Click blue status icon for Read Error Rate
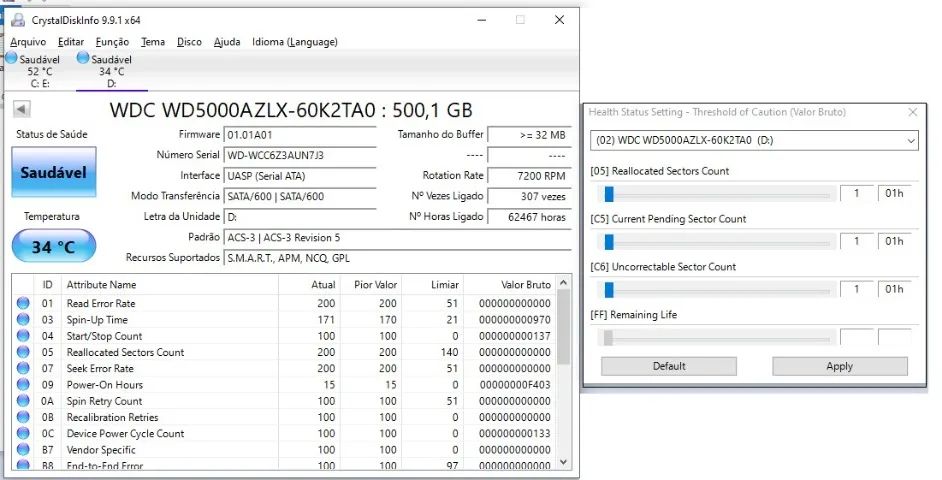Viewport: 942px width, 480px height. click(x=23, y=303)
